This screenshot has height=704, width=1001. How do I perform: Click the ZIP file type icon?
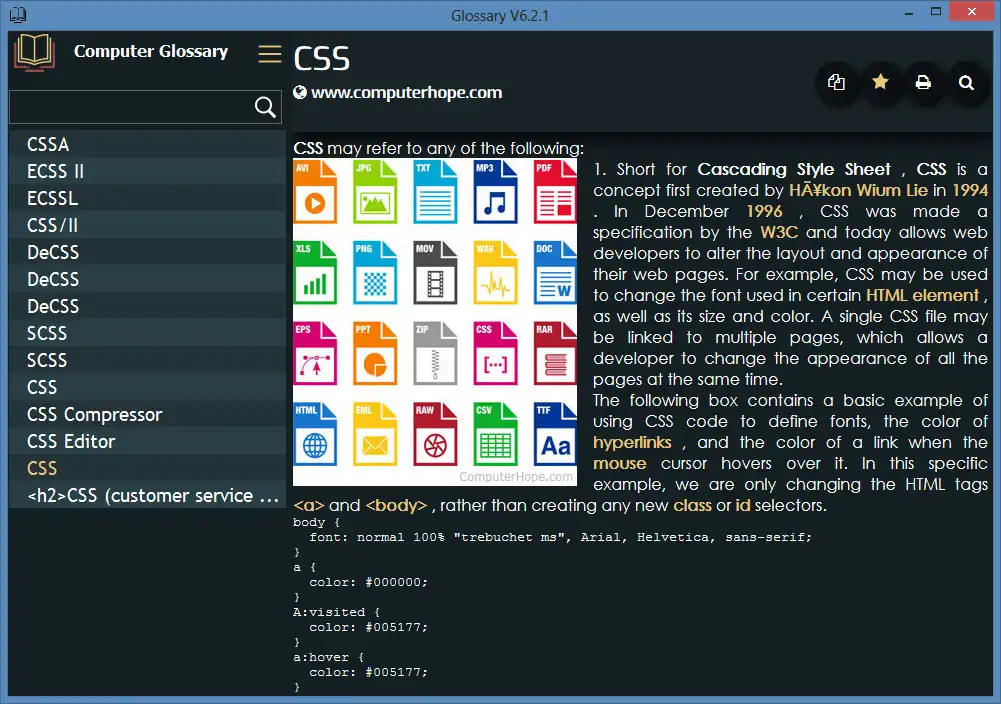pyautogui.click(x=435, y=353)
